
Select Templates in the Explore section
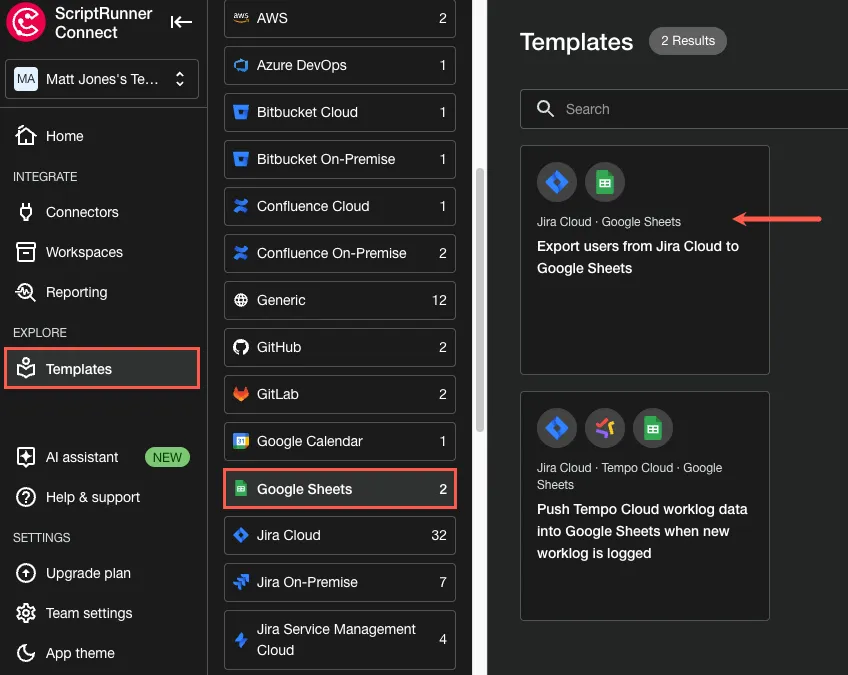coord(102,368)
